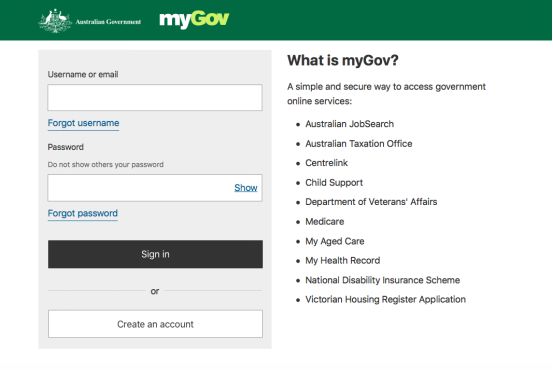Click Child Support list entry

pos(334,183)
